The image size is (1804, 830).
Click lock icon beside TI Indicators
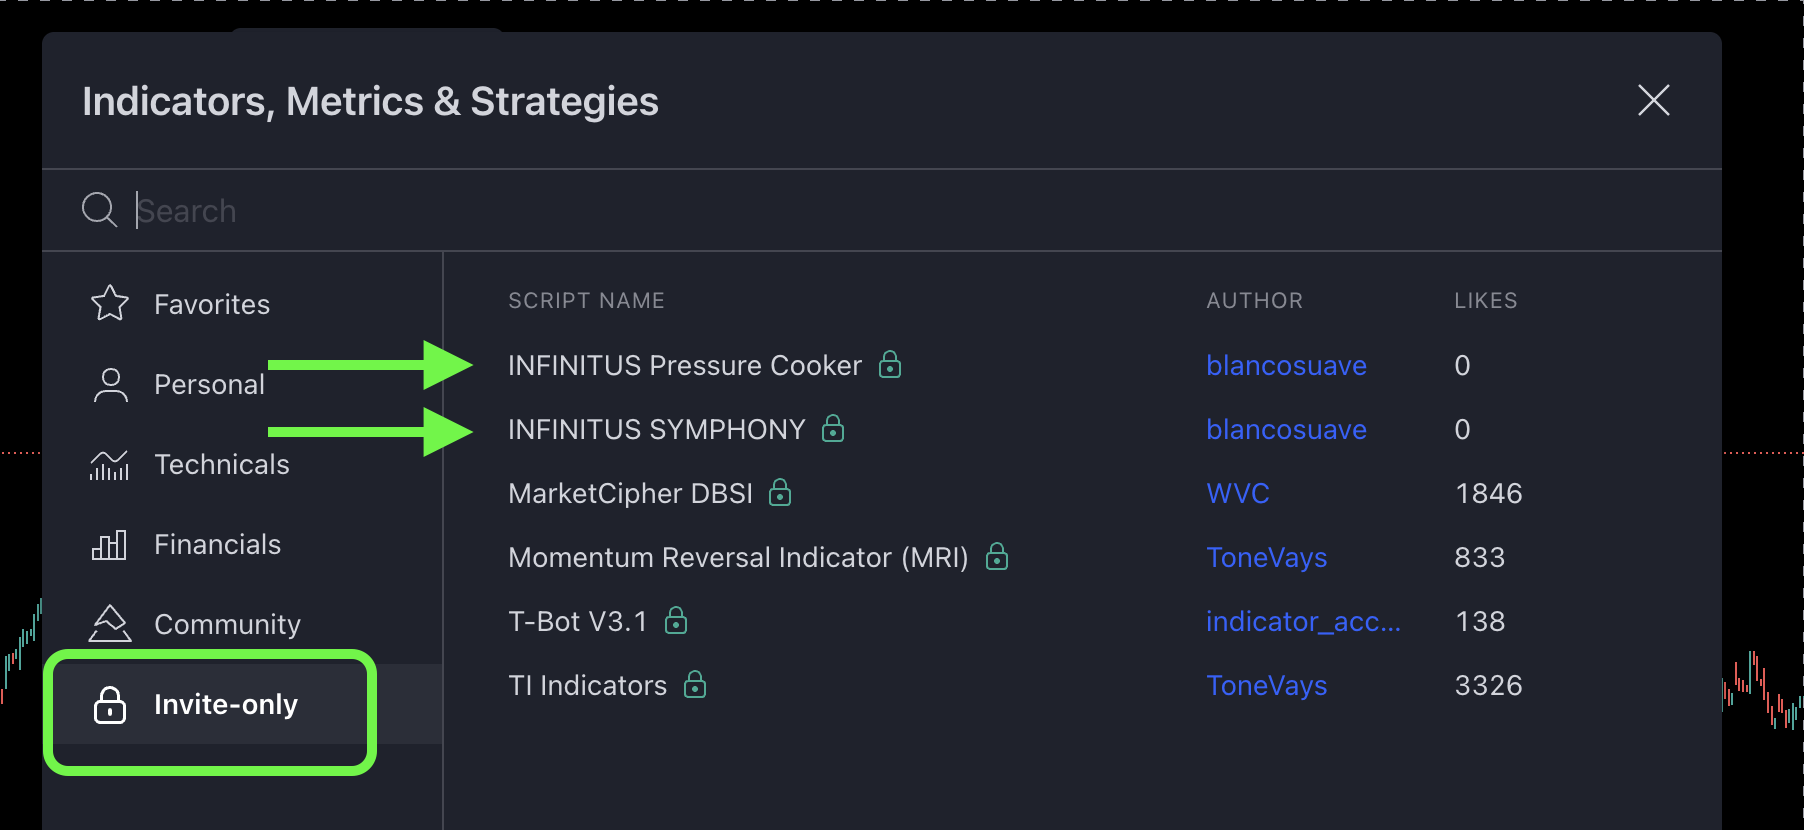click(695, 684)
